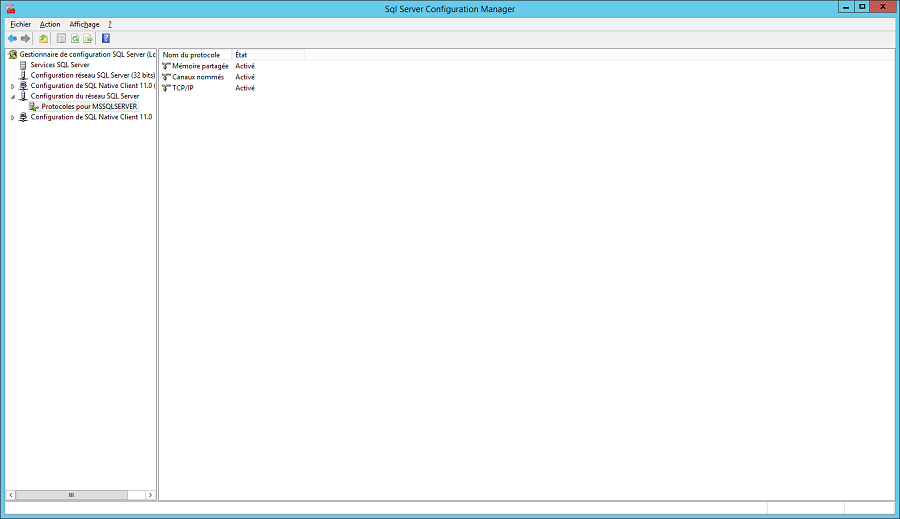Sort by État column header
The height and width of the screenshot is (519, 900).
pyautogui.click(x=268, y=55)
